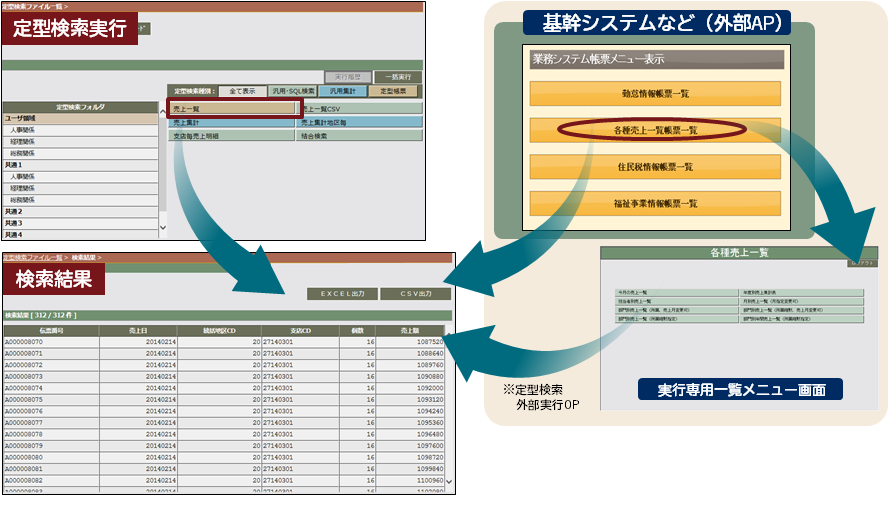This screenshot has height=511, width=890.
Task: Open 今月の売上一覧 in 各種売上一覧 menu
Action: 677,292
